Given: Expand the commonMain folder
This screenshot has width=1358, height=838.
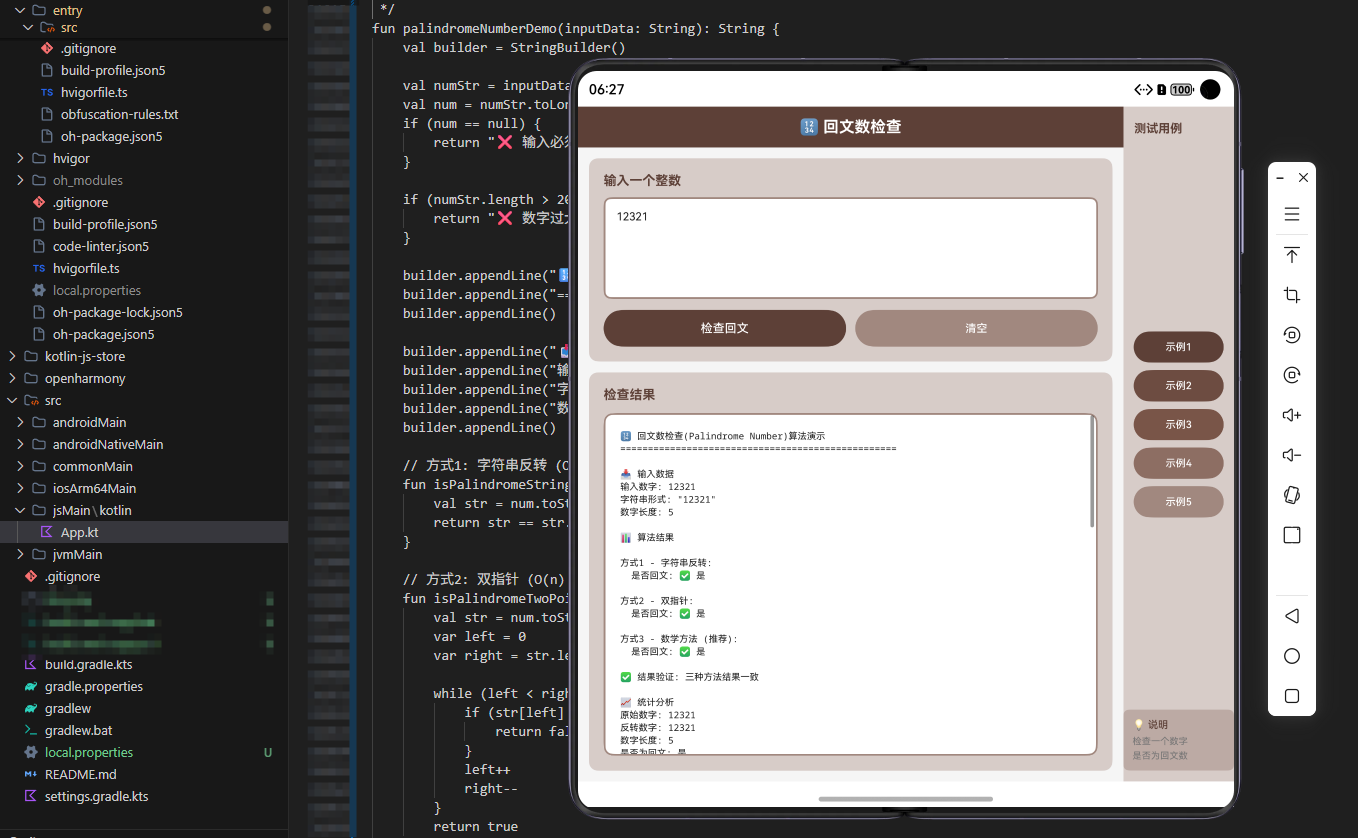Looking at the screenshot, I should click(20, 466).
